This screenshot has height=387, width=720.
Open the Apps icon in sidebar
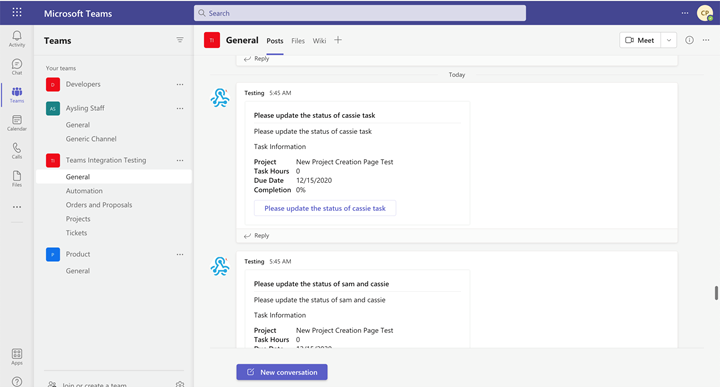17,356
